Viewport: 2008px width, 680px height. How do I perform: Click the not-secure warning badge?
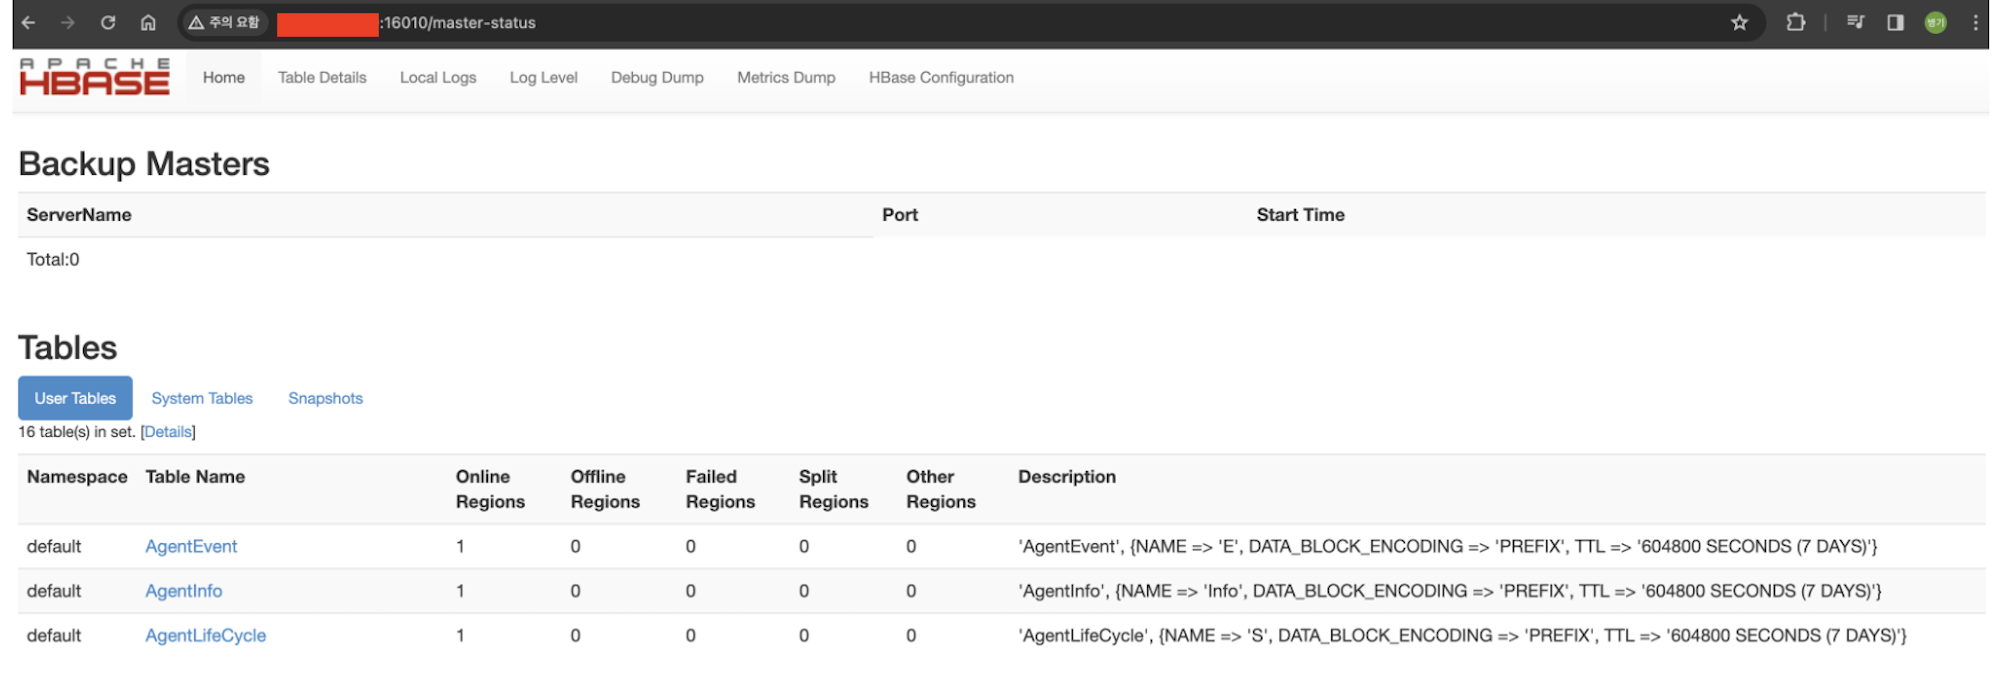coord(225,22)
